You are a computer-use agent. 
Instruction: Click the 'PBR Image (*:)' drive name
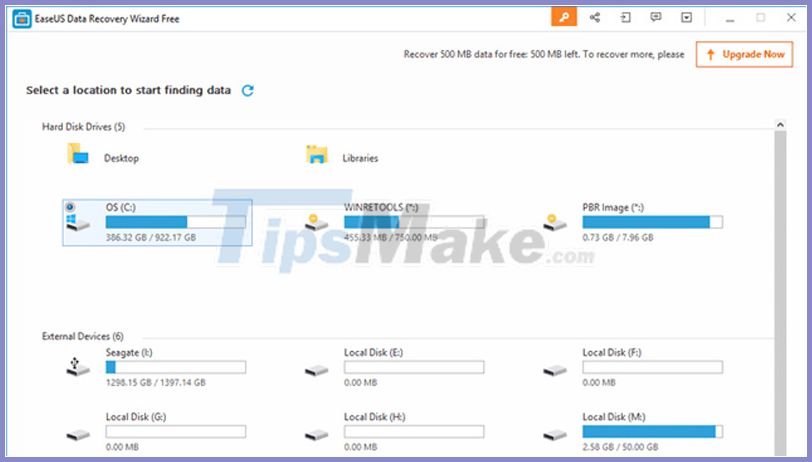point(613,207)
